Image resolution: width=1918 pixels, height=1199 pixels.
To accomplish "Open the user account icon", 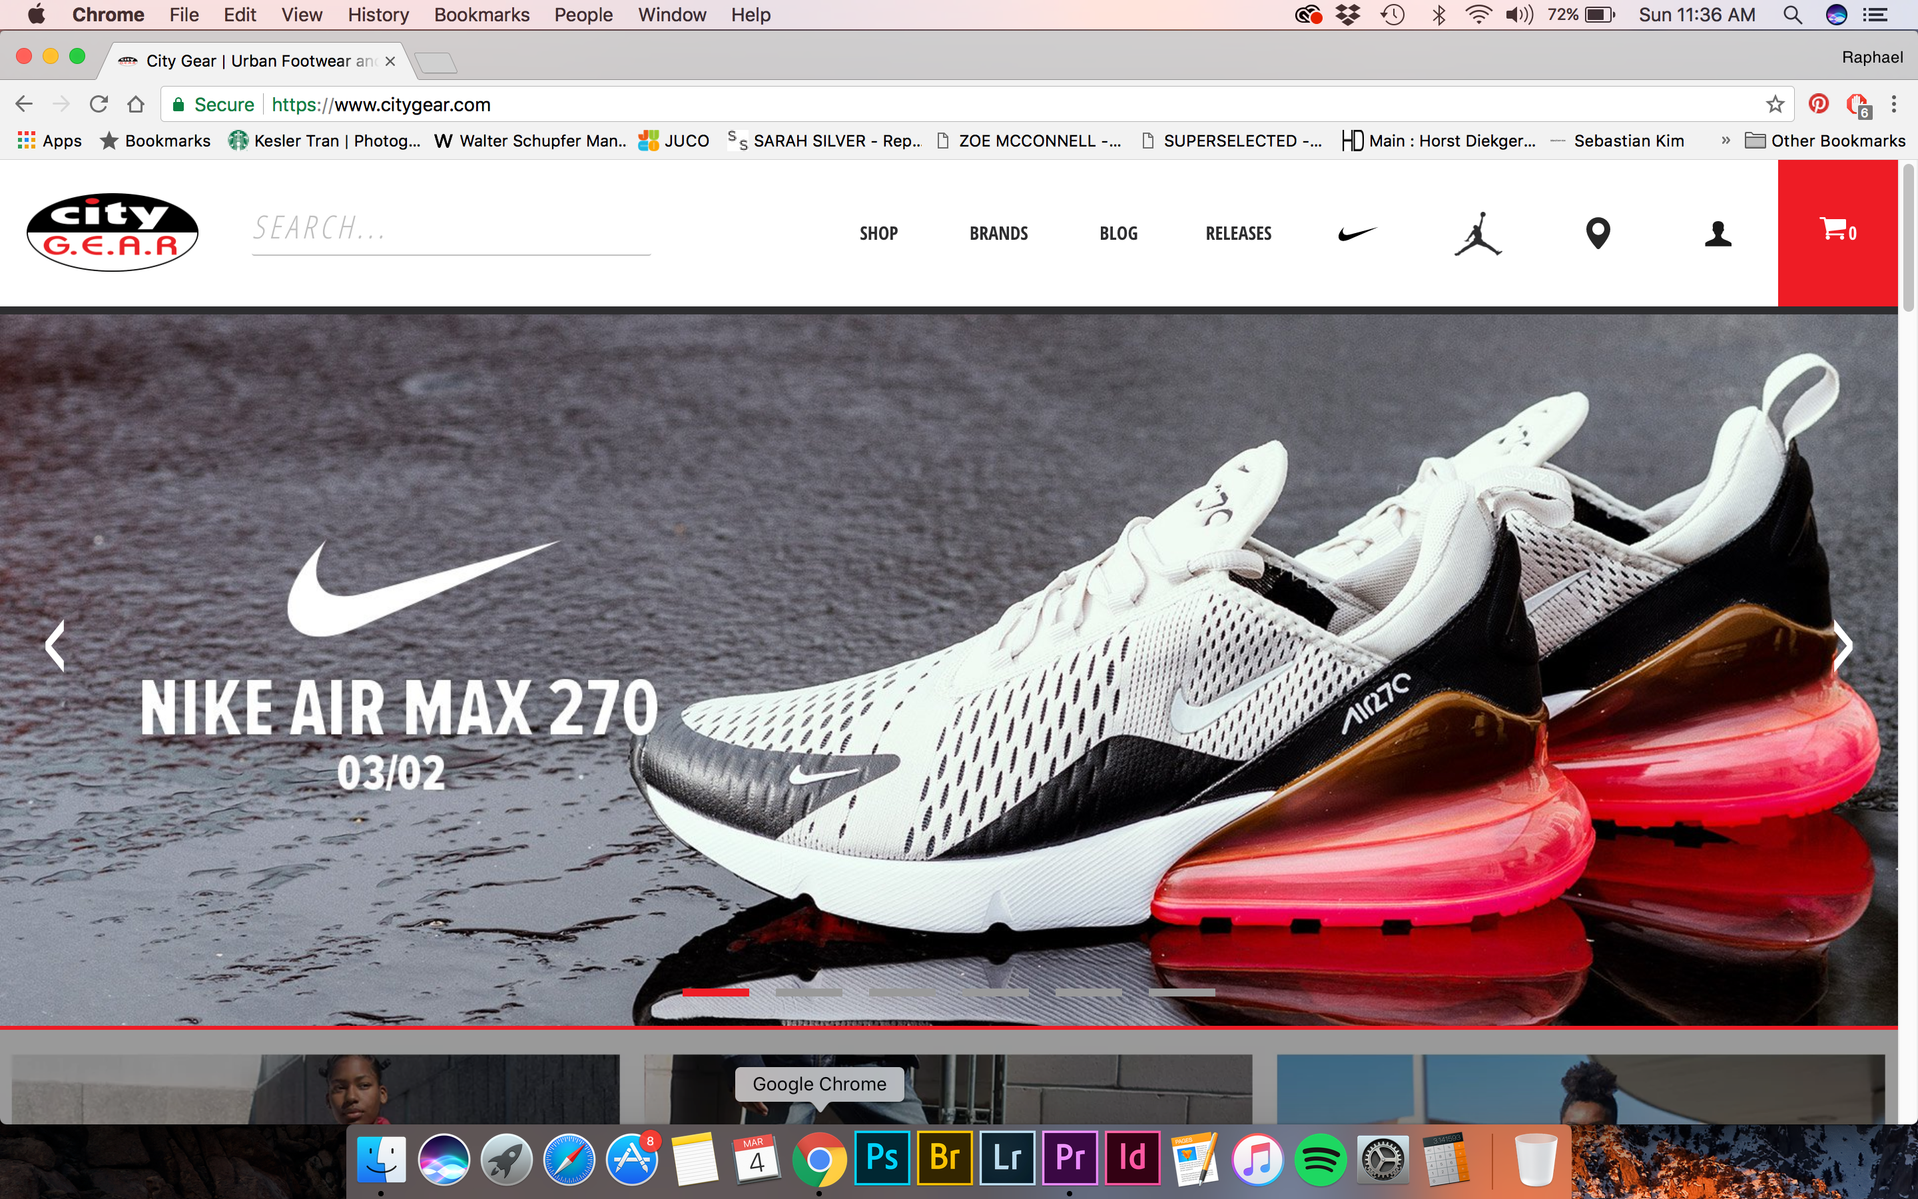I will (x=1718, y=233).
